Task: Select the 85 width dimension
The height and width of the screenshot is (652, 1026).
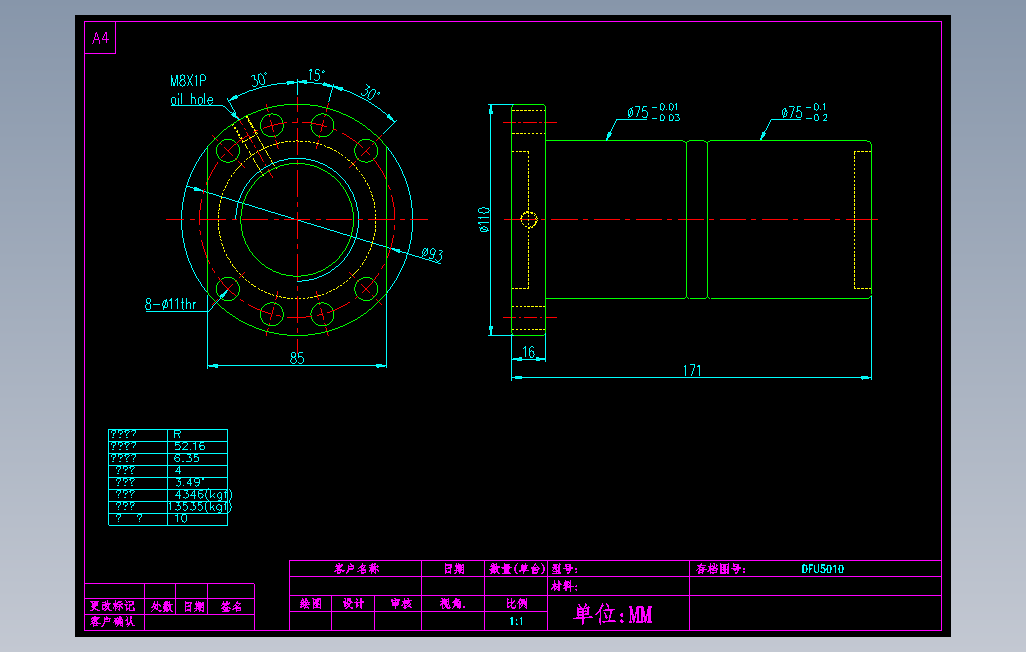Action: point(297,358)
